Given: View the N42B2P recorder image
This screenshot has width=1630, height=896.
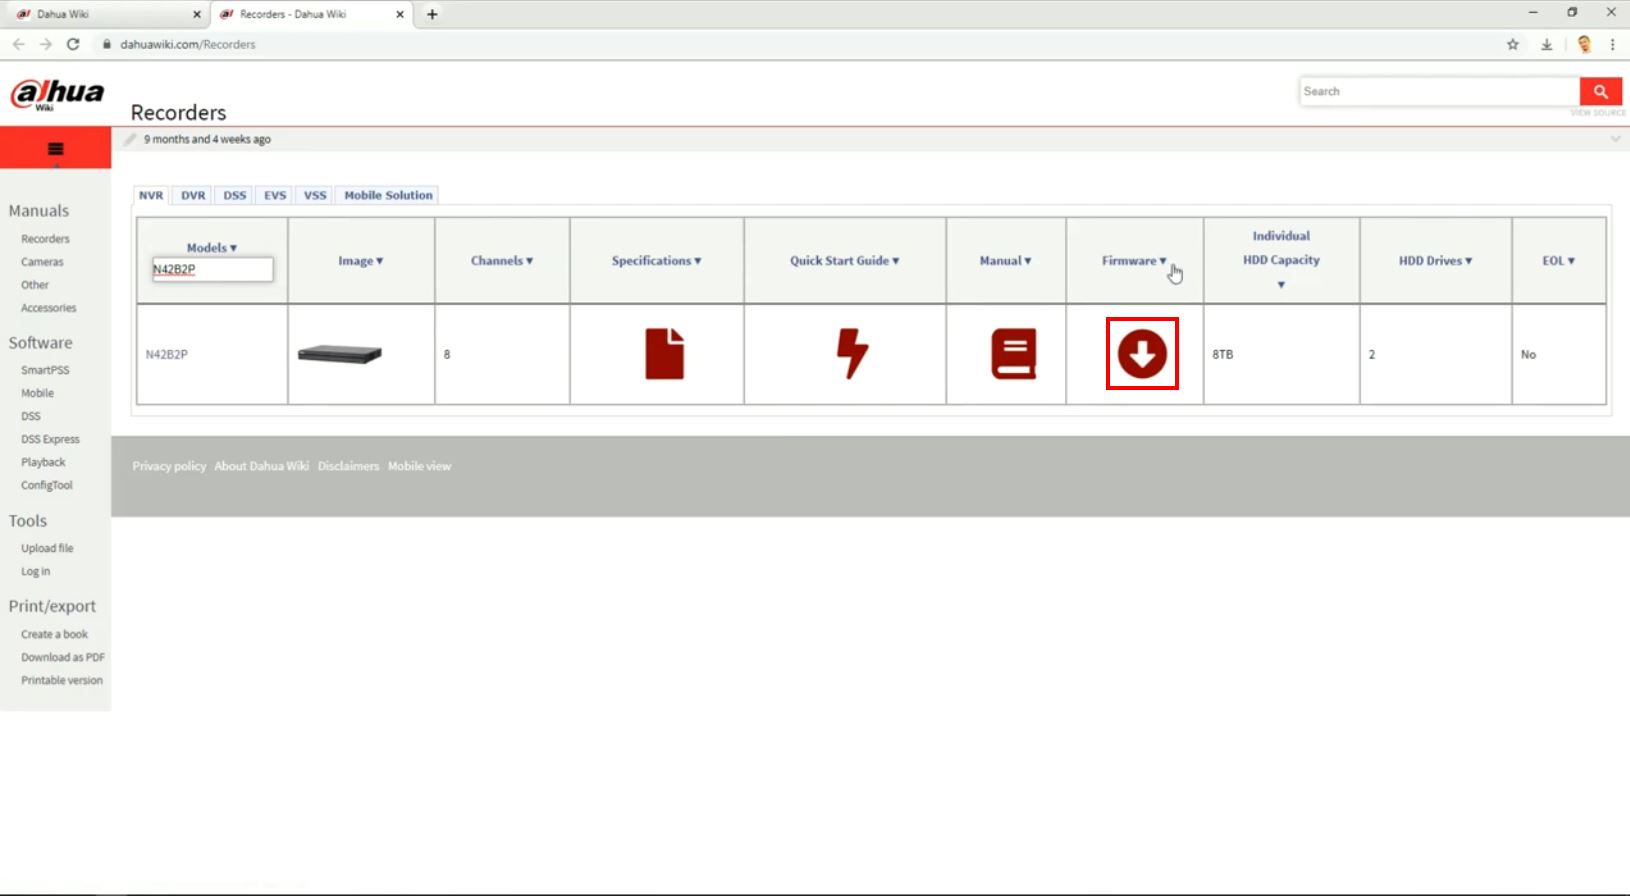Looking at the screenshot, I should click(340, 354).
